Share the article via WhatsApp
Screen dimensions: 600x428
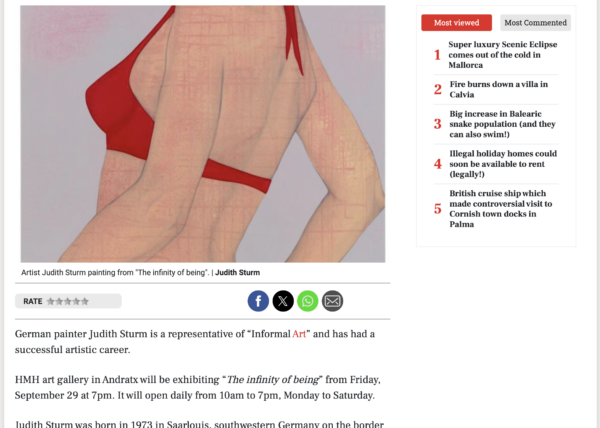(x=308, y=301)
